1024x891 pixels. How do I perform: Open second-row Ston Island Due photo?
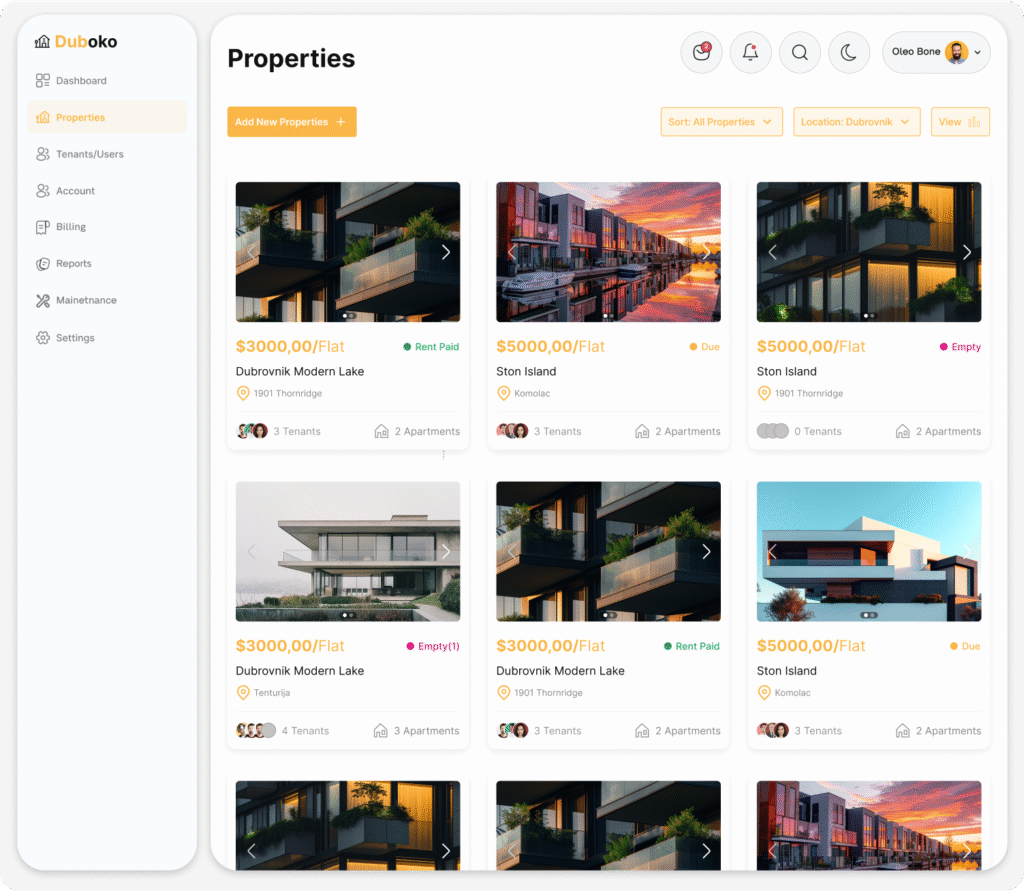[x=869, y=552]
